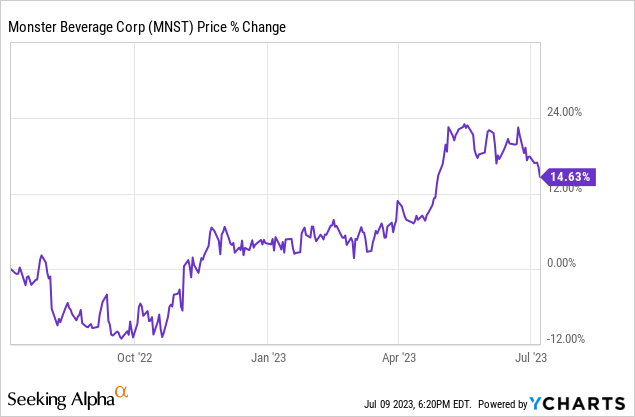Select the Jan '23 x-axis label

[266, 355]
